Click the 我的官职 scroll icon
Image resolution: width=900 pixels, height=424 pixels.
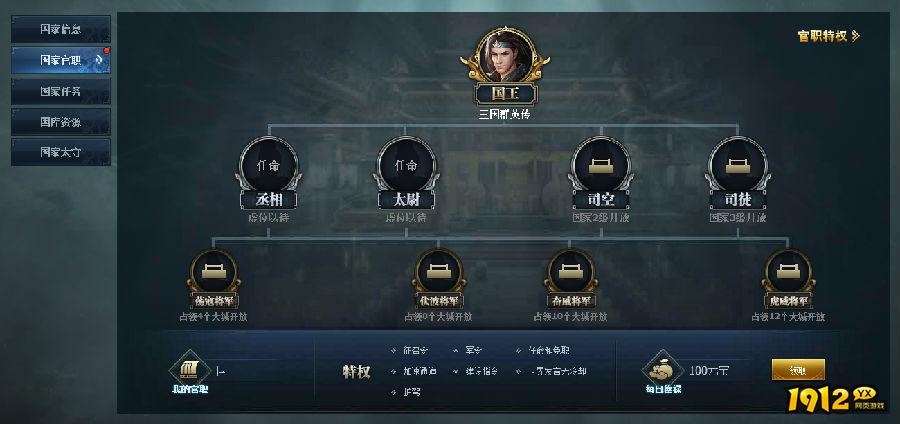(189, 369)
